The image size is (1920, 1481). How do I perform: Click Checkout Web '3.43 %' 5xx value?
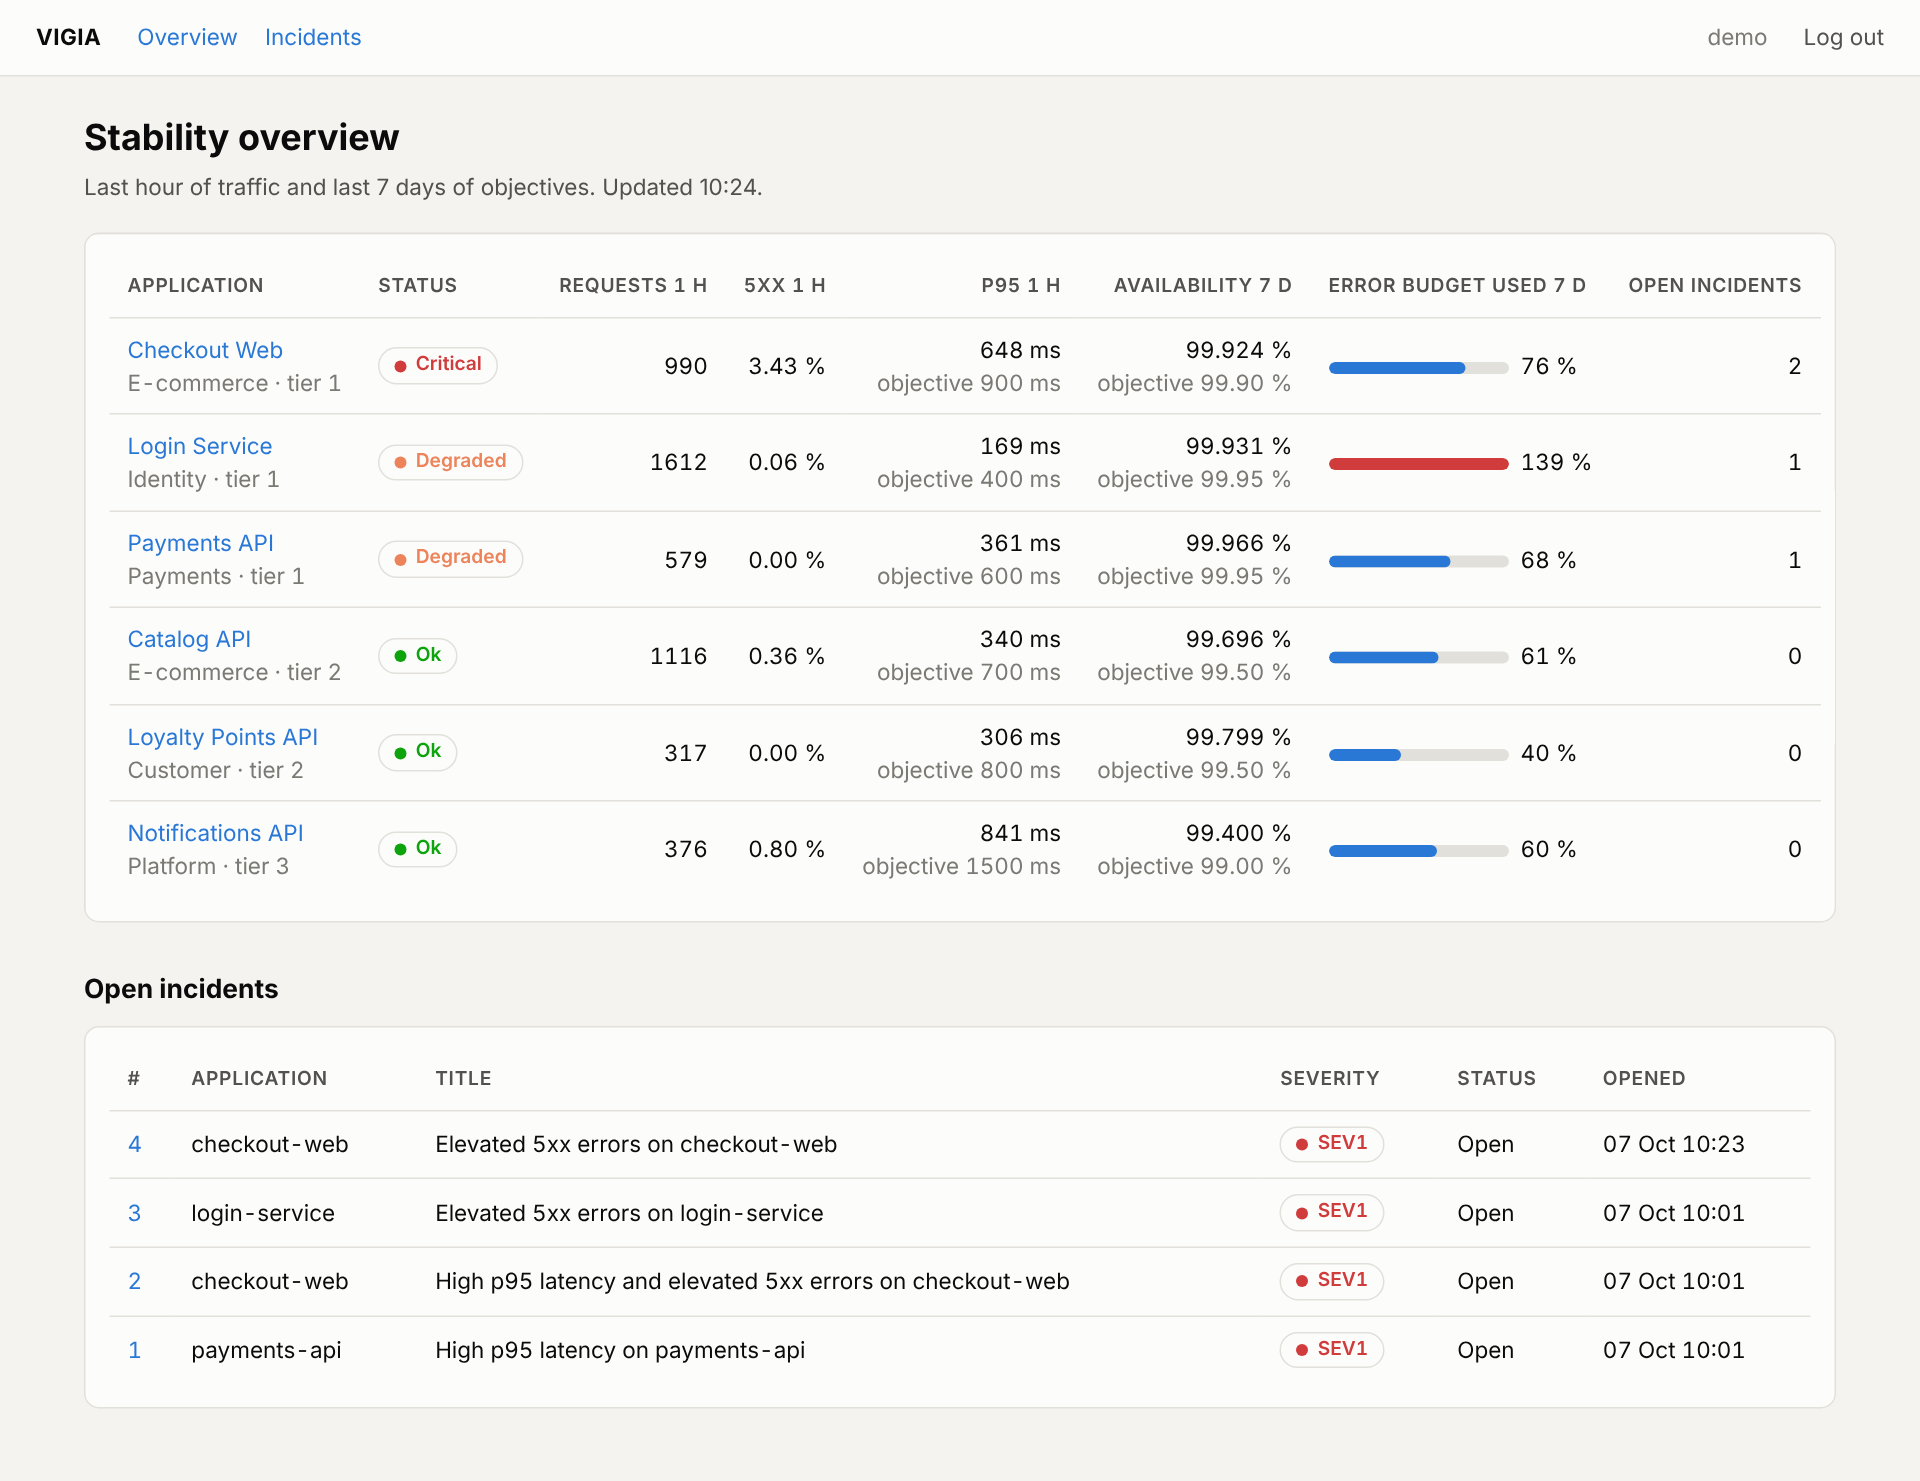tap(787, 366)
